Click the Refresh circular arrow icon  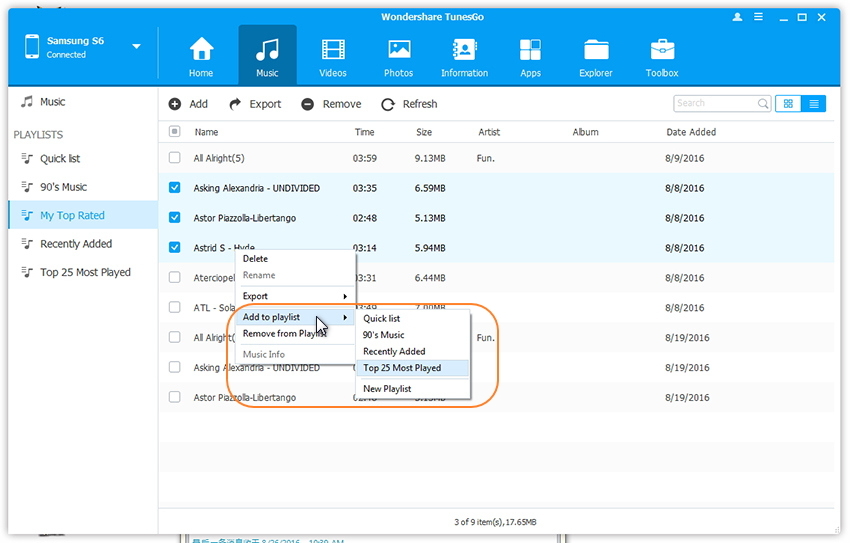(x=388, y=104)
